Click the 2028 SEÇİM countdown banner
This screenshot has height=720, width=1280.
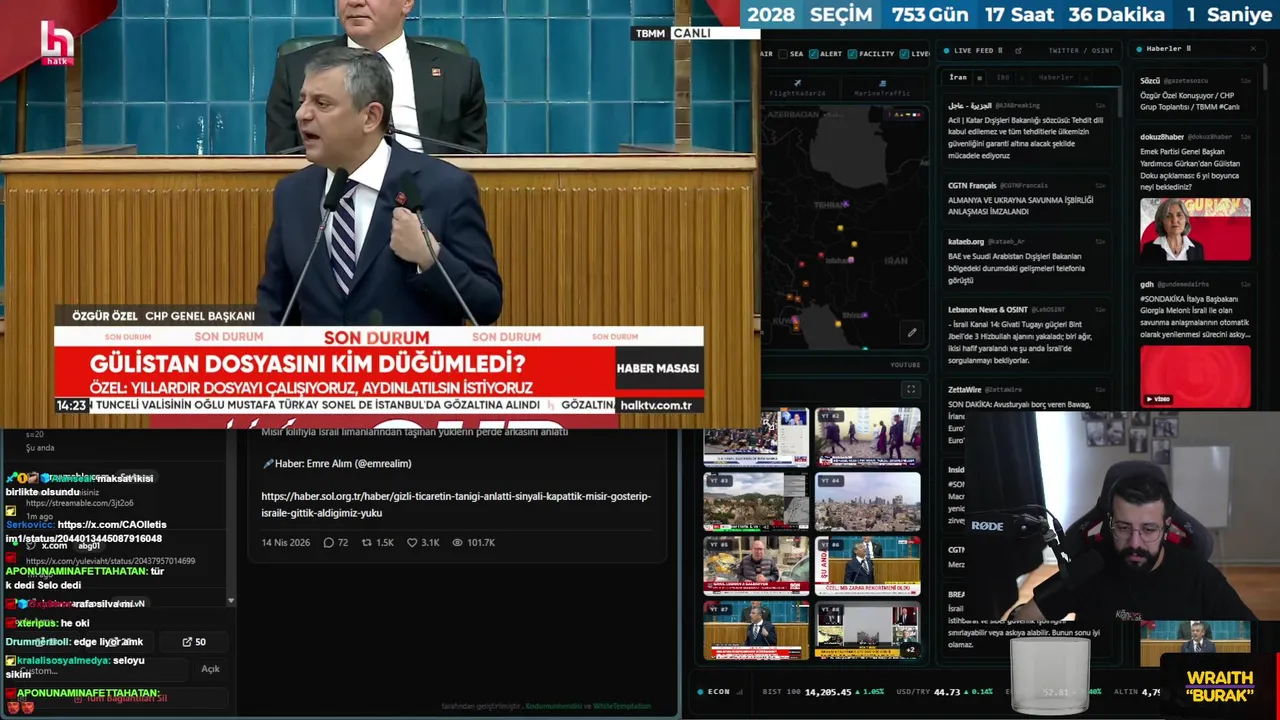(x=1010, y=15)
